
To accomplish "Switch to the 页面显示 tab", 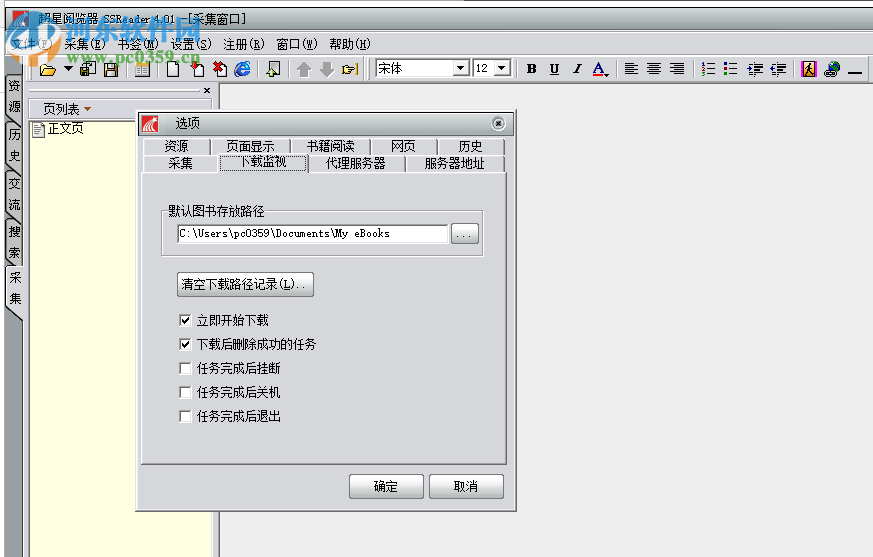I will click(250, 146).
